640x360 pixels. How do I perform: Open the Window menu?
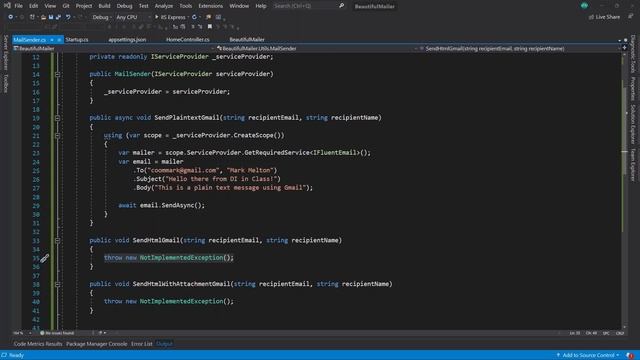[239, 6]
